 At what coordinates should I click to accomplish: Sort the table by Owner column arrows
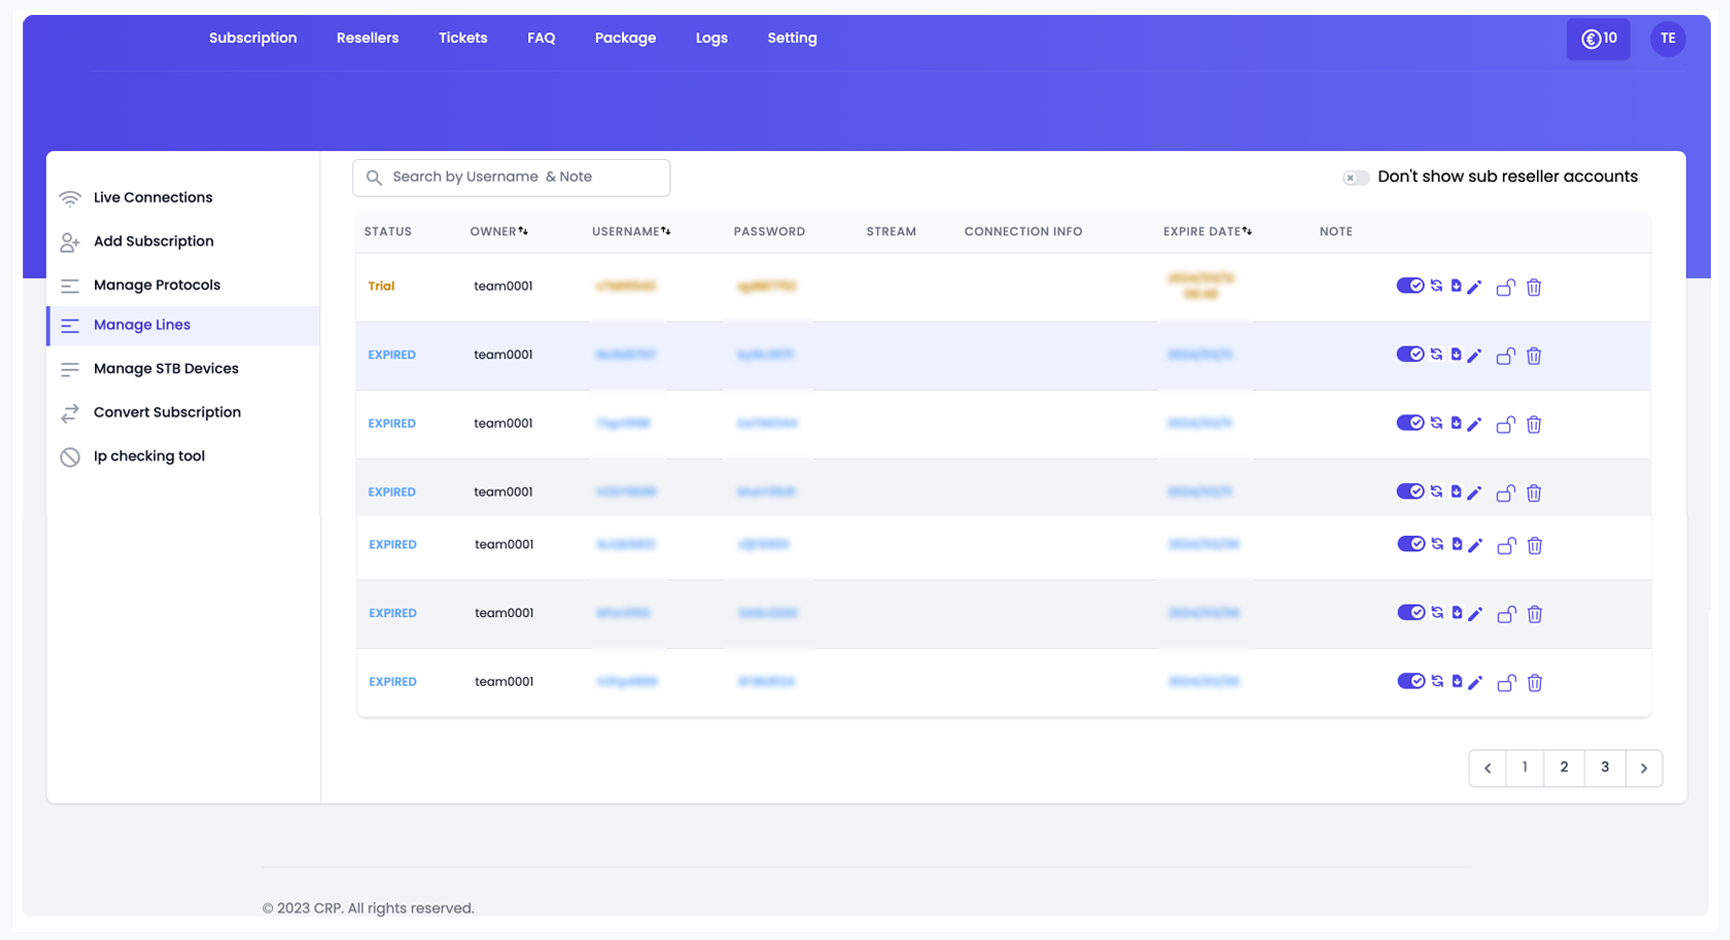coord(523,231)
